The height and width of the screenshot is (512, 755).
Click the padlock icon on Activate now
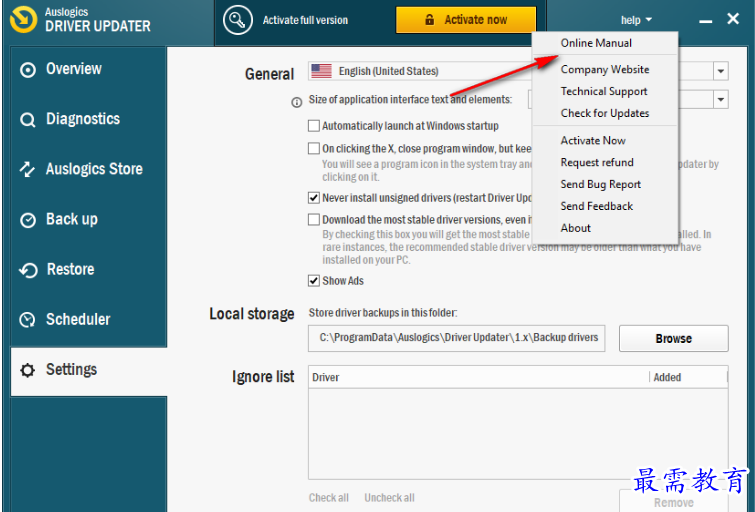(429, 20)
